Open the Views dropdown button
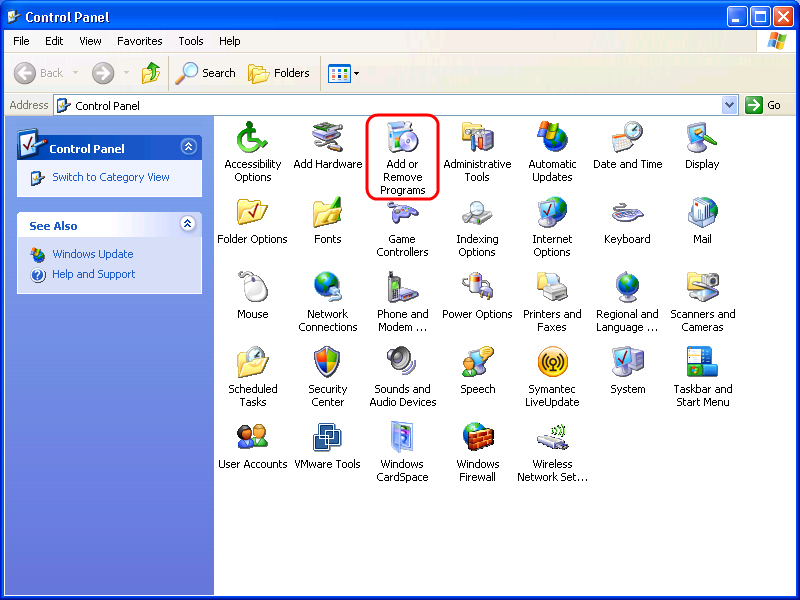The image size is (800, 600). tap(356, 73)
